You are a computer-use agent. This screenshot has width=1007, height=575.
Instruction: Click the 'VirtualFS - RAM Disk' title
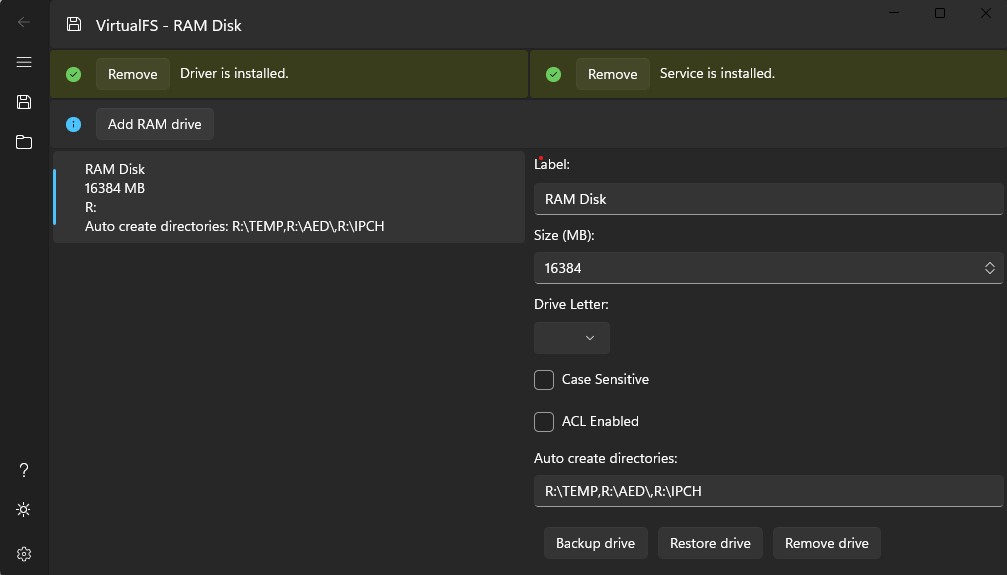[169, 25]
